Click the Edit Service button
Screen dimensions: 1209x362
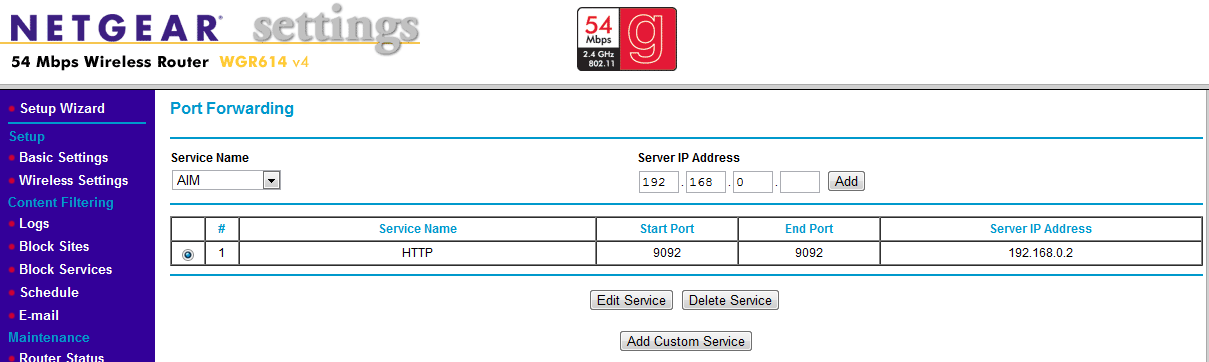pos(631,300)
